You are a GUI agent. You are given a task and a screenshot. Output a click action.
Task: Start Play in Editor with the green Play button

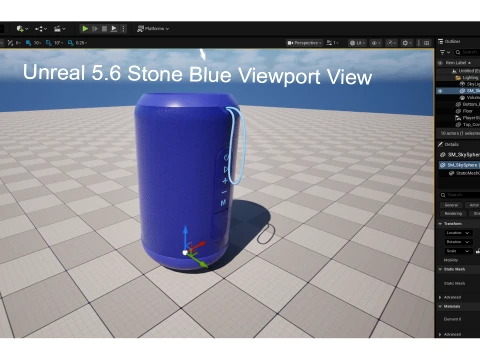pyautogui.click(x=85, y=29)
